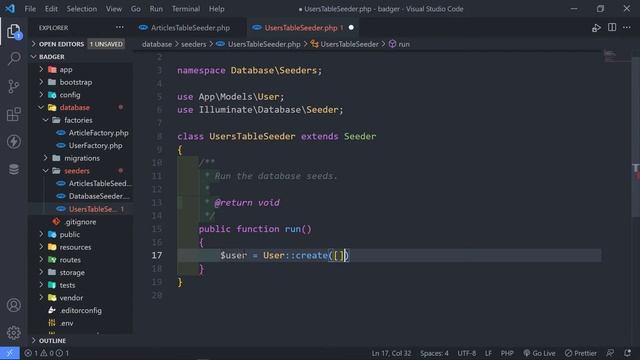Open the Edit menu
Image resolution: width=640 pixels, height=360 pixels.
(x=51, y=9)
